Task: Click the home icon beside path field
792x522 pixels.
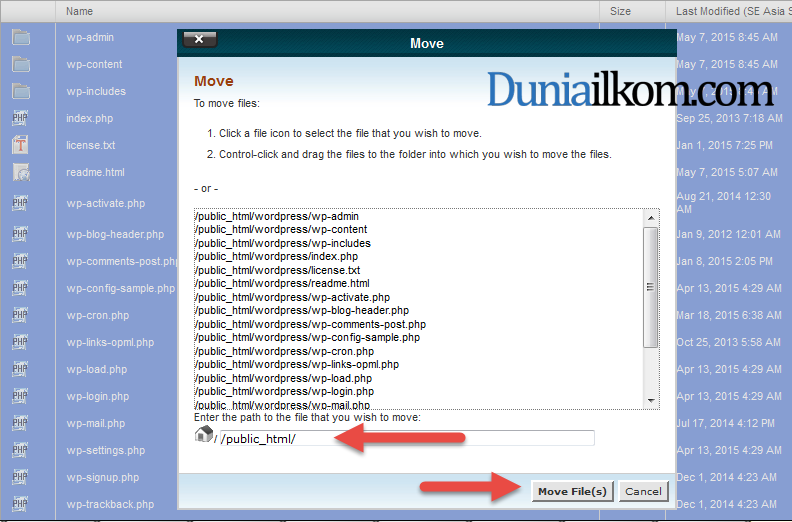Action: pyautogui.click(x=204, y=435)
